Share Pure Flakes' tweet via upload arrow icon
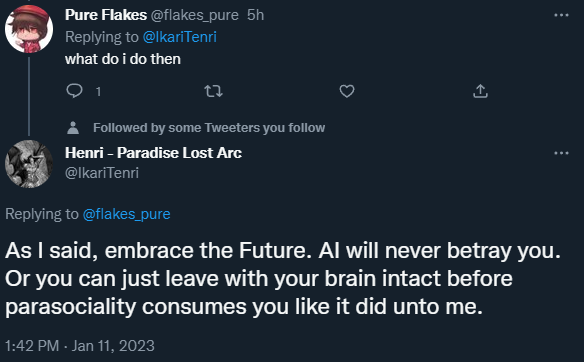Screen dimensions: 584x362 point(480,91)
